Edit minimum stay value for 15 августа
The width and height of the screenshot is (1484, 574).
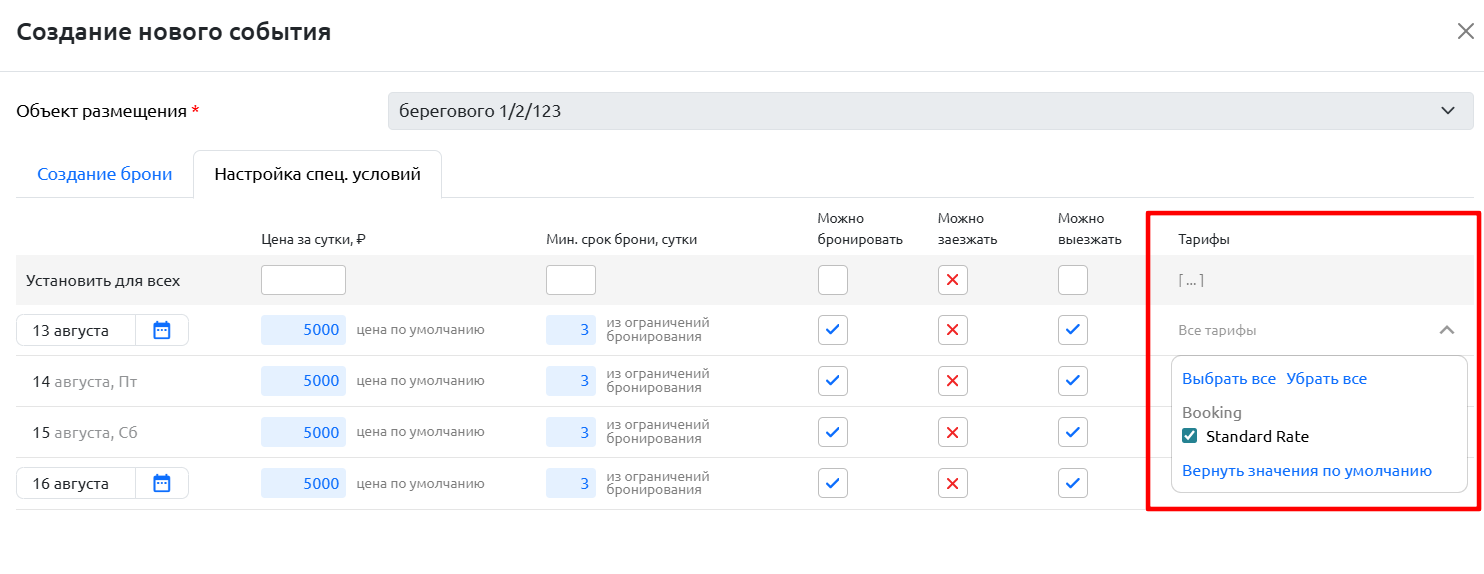tap(571, 432)
